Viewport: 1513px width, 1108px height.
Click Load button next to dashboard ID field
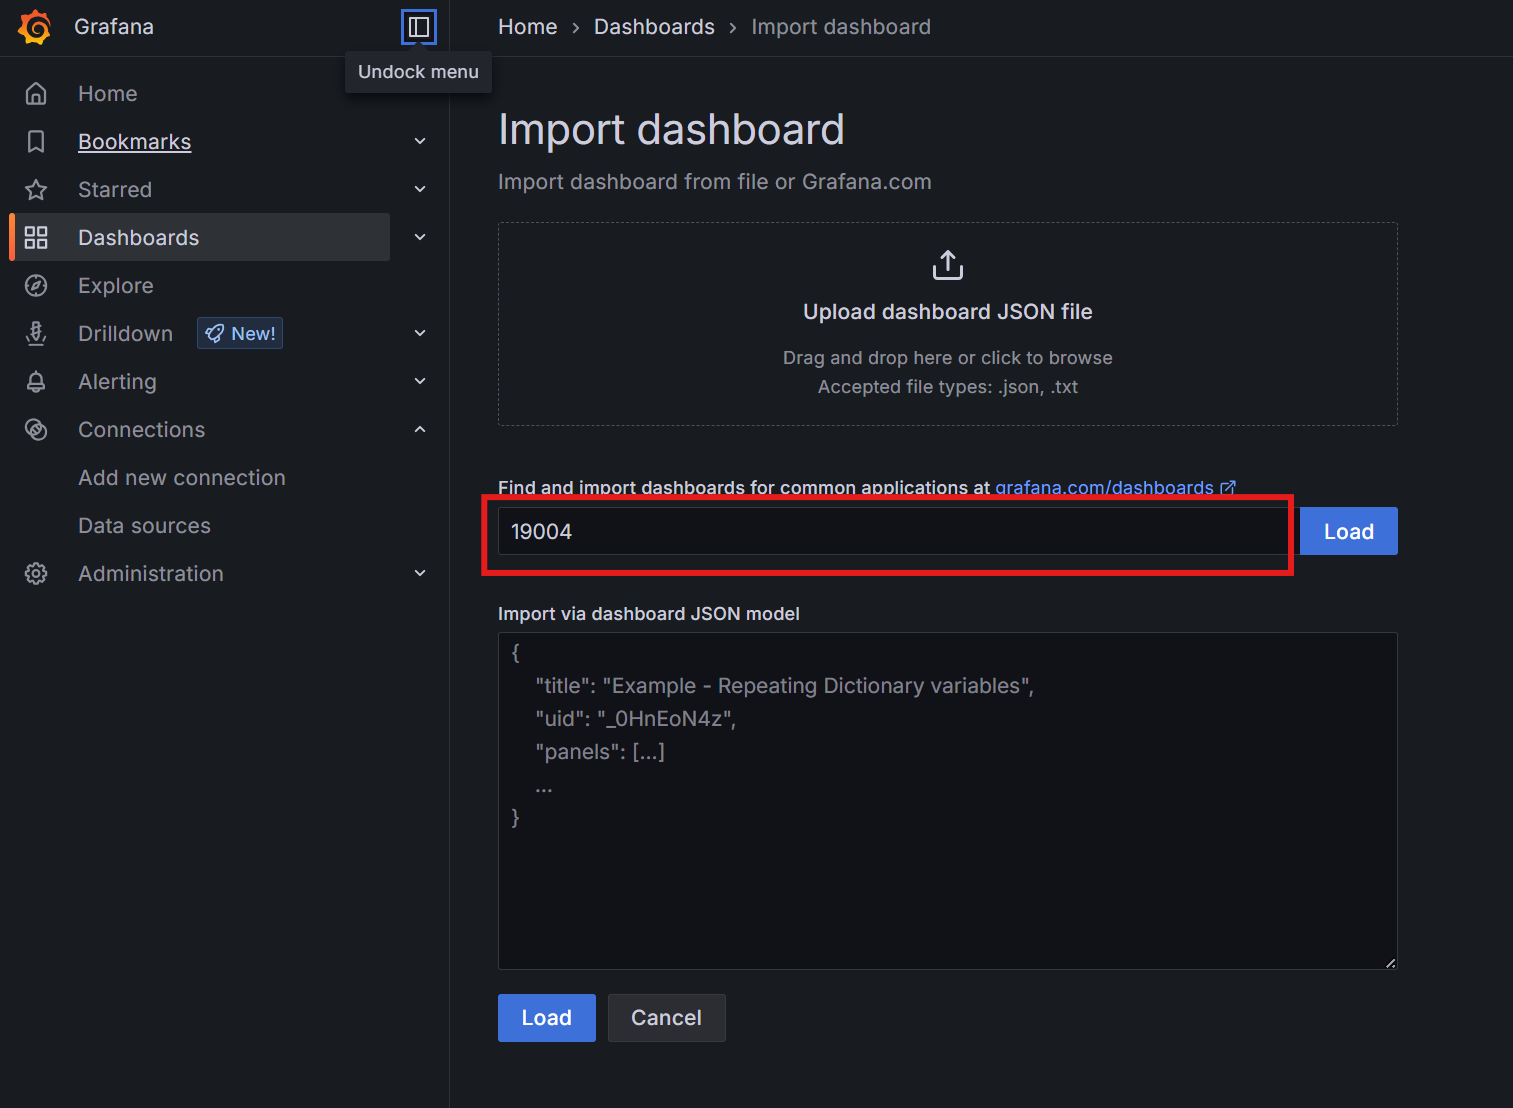pos(1349,531)
